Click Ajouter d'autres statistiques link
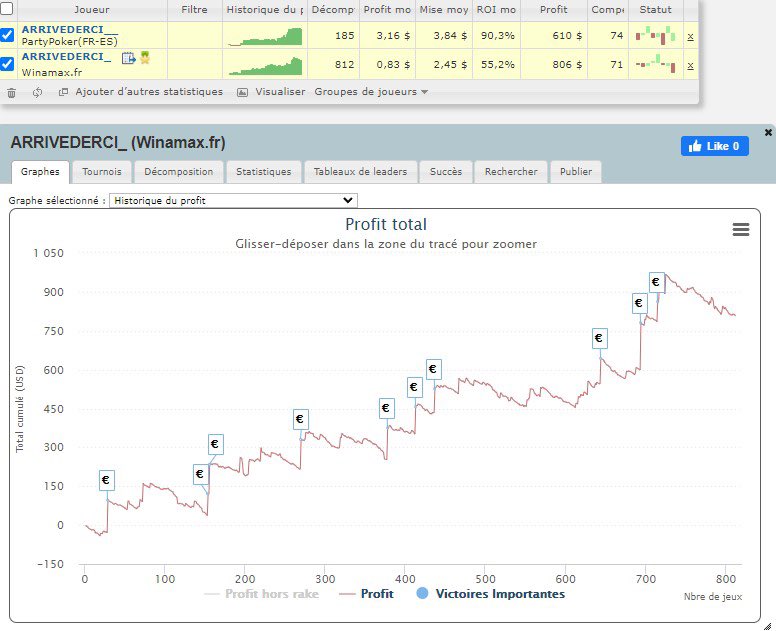This screenshot has width=776, height=631. (x=141, y=92)
